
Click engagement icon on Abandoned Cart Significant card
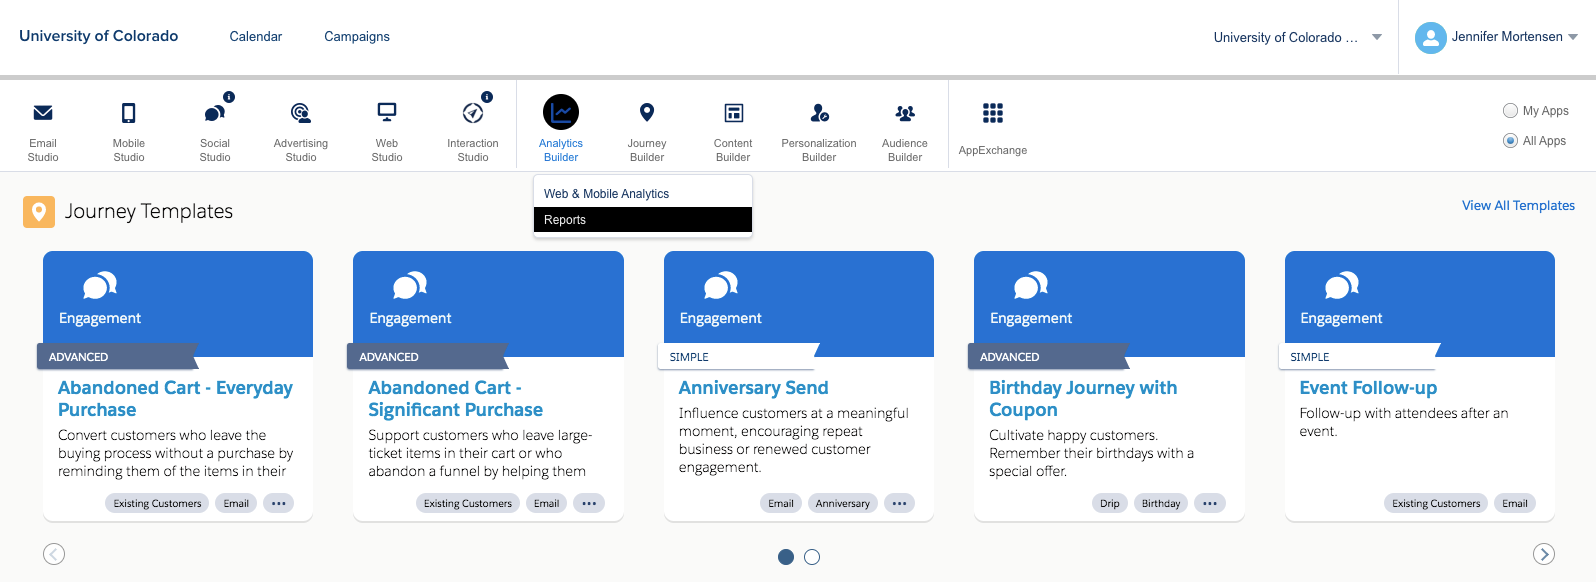tap(410, 286)
